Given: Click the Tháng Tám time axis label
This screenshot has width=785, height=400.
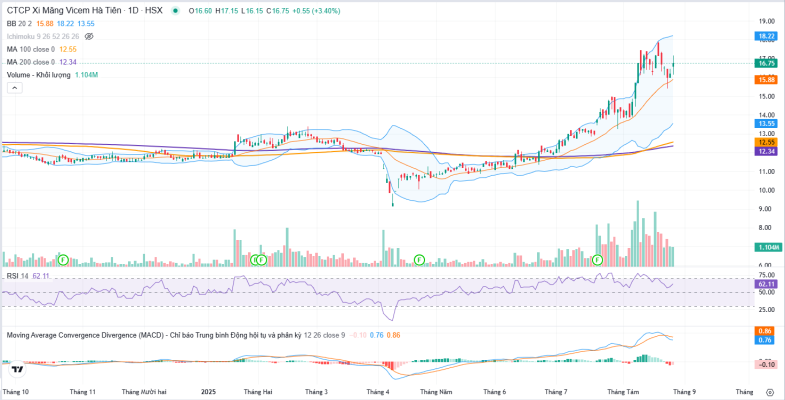Looking at the screenshot, I should click(x=623, y=392).
